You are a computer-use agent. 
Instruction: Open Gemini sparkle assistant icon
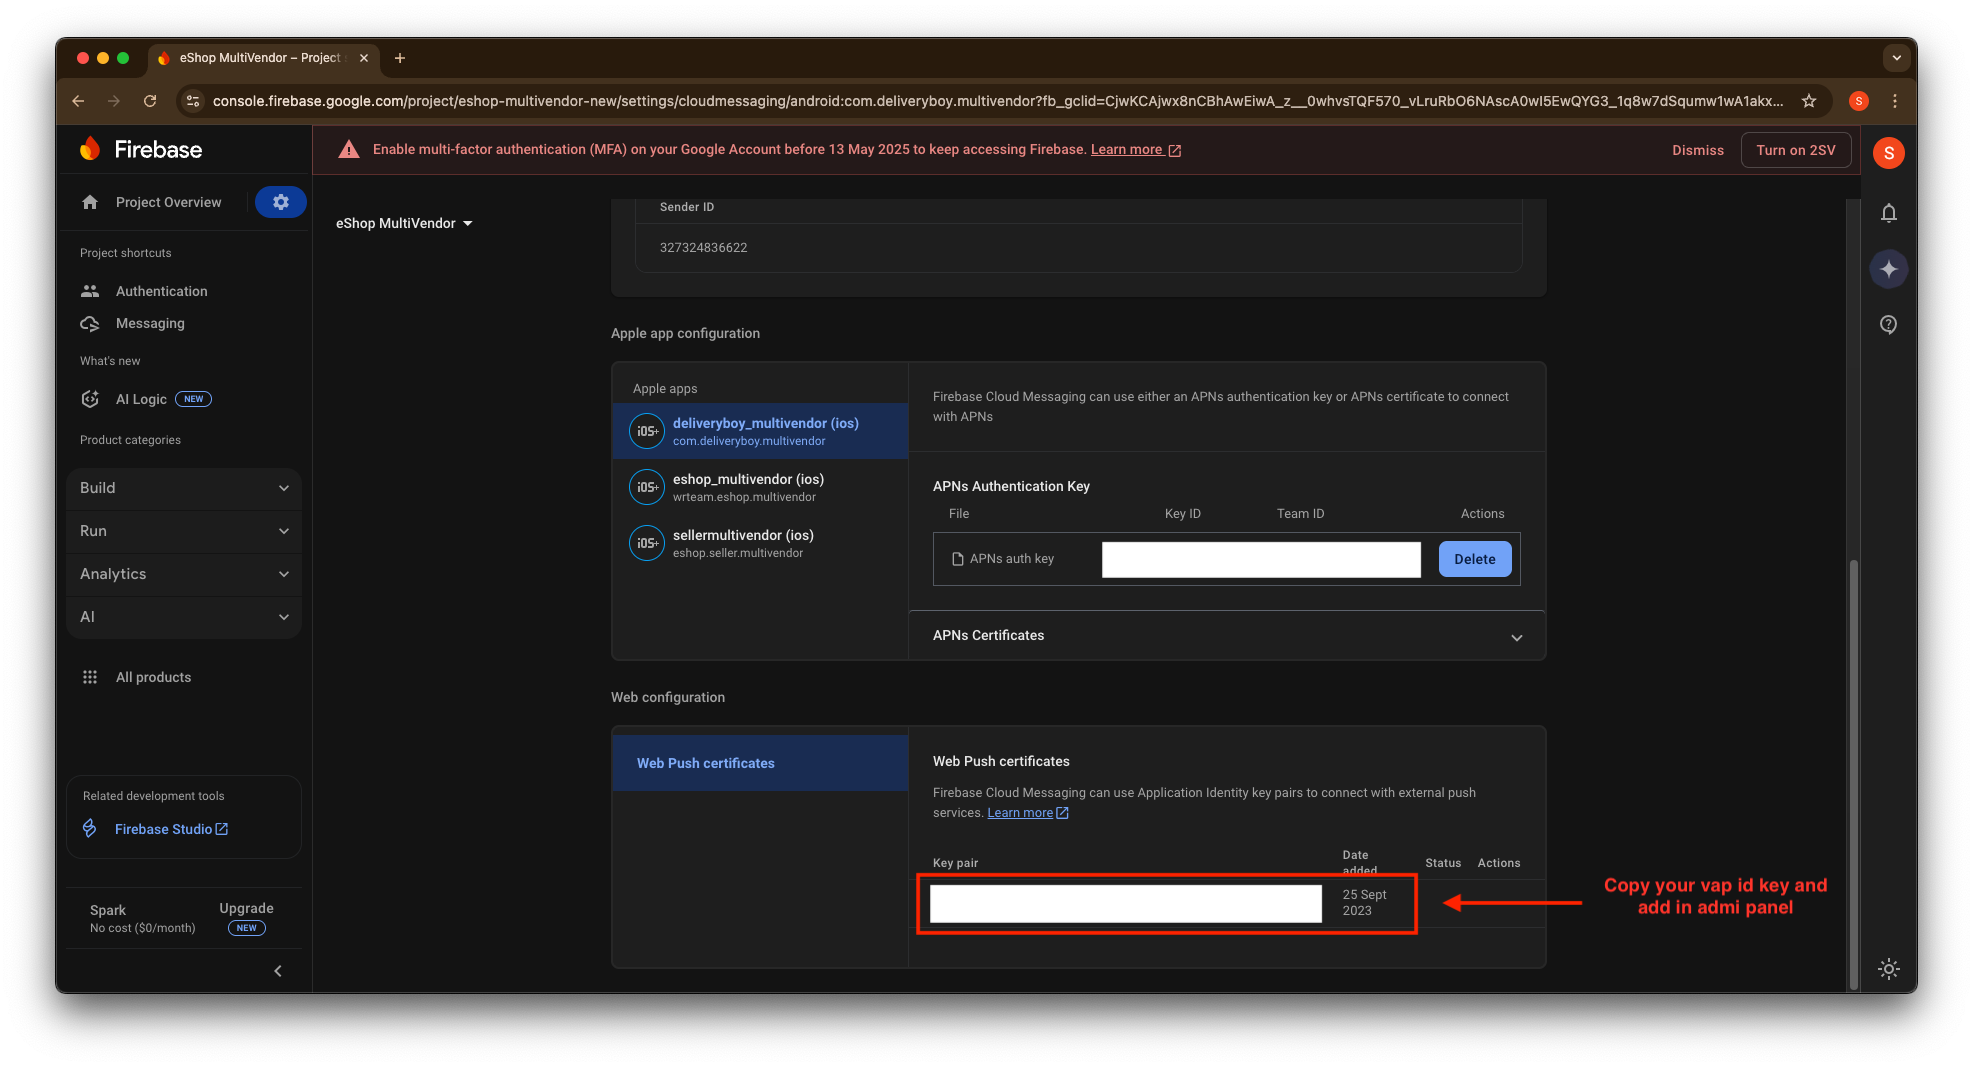(1888, 269)
